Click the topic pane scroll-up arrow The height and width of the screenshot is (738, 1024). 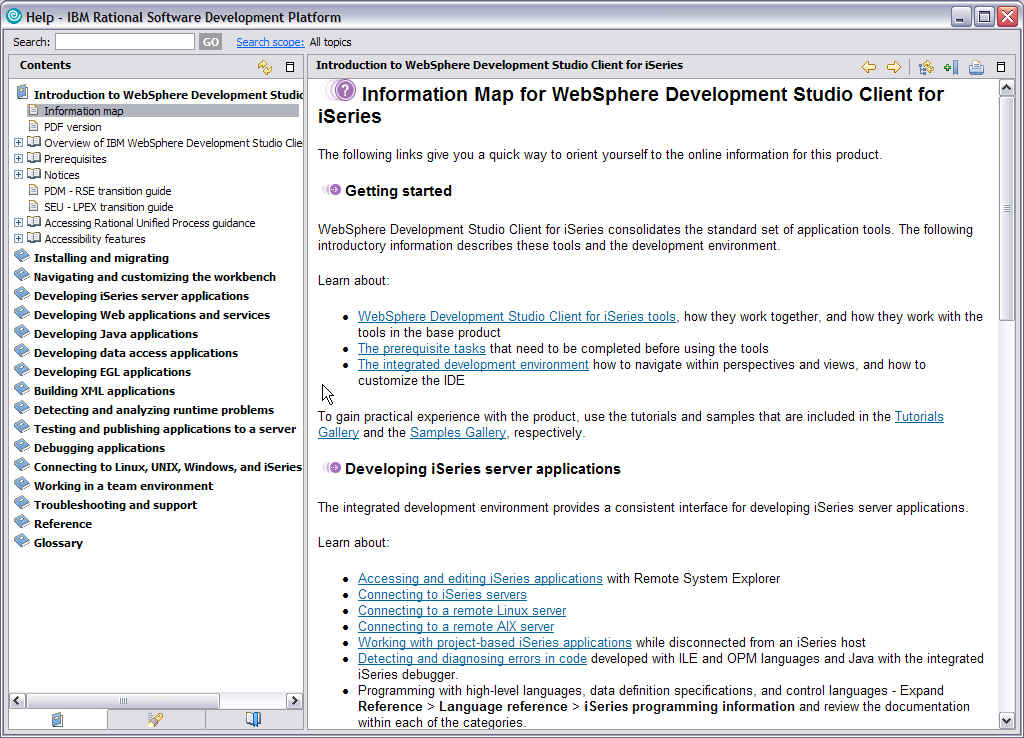[1006, 88]
